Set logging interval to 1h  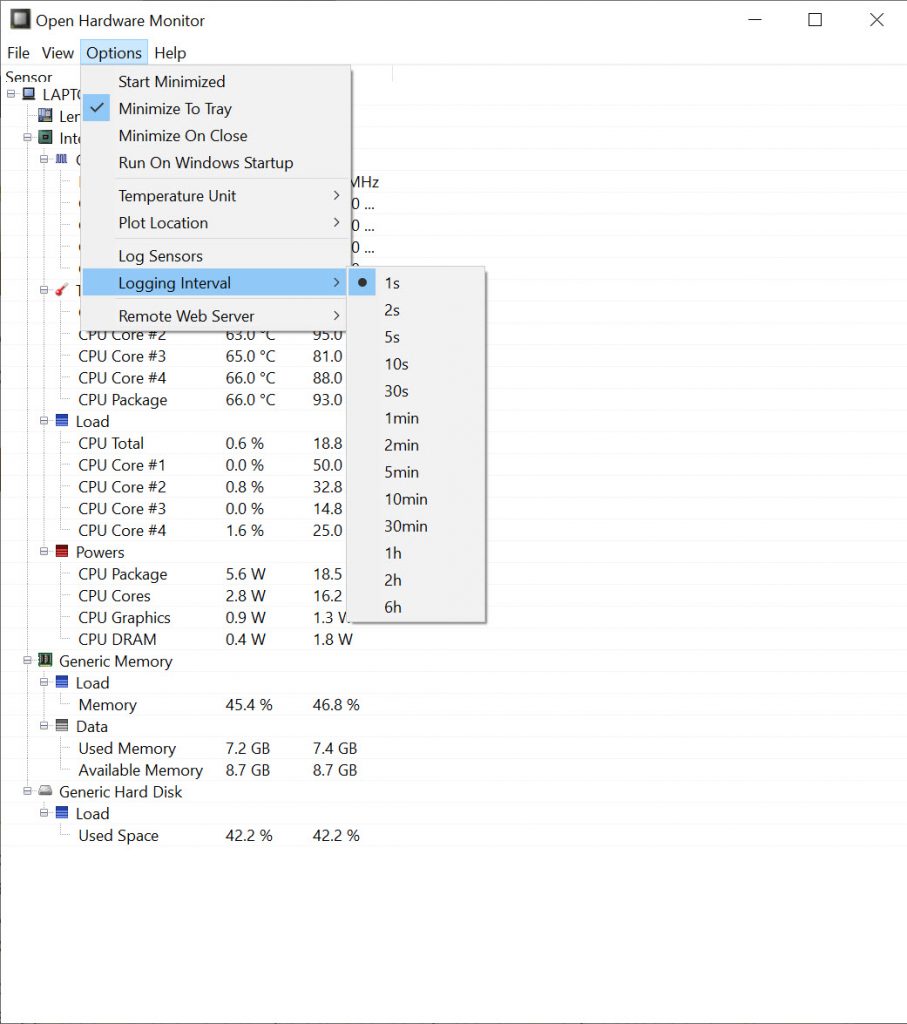tap(417, 553)
